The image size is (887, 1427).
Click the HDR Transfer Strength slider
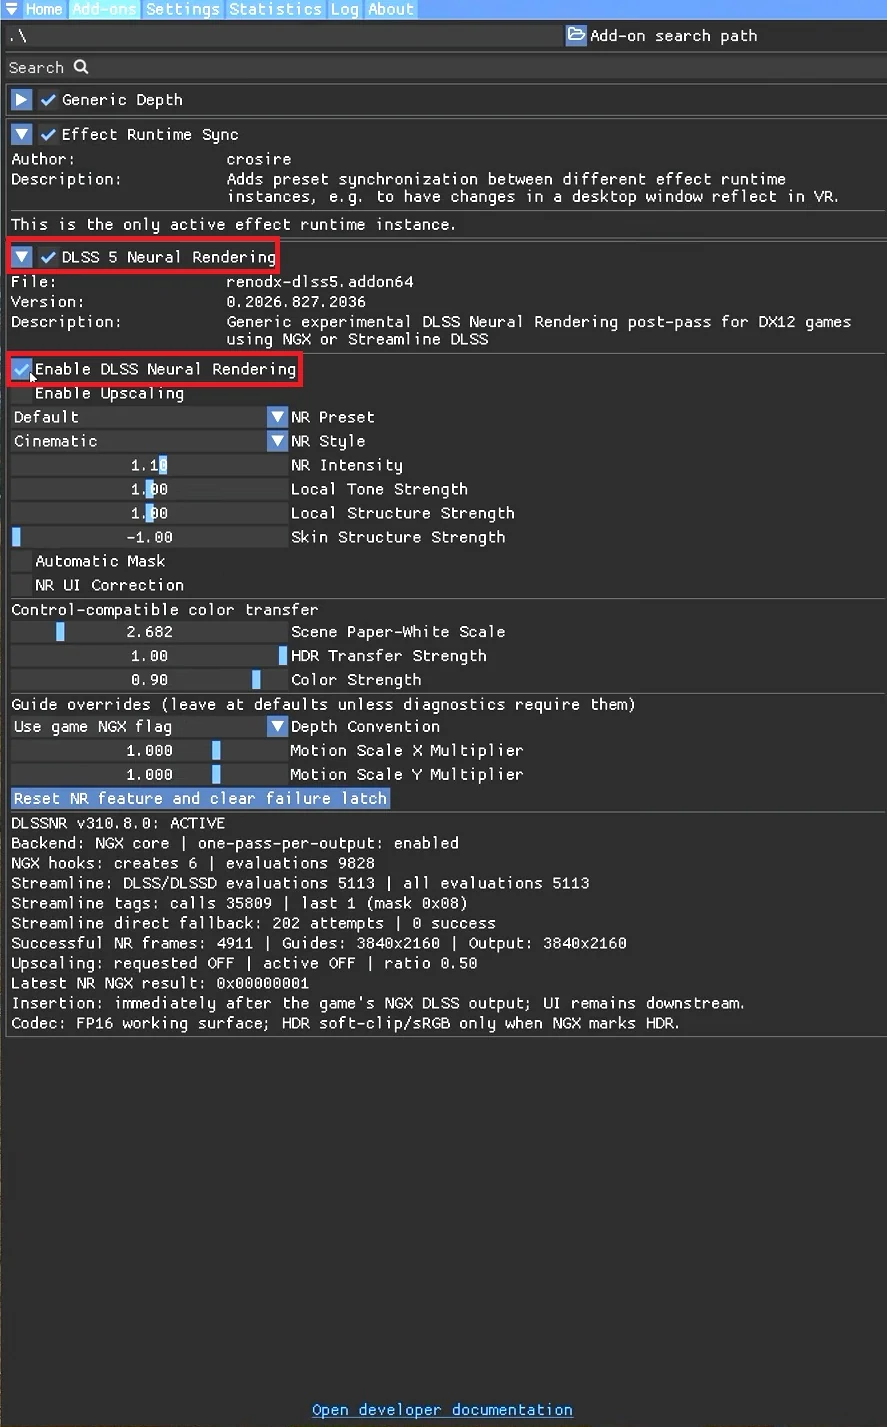tap(149, 656)
